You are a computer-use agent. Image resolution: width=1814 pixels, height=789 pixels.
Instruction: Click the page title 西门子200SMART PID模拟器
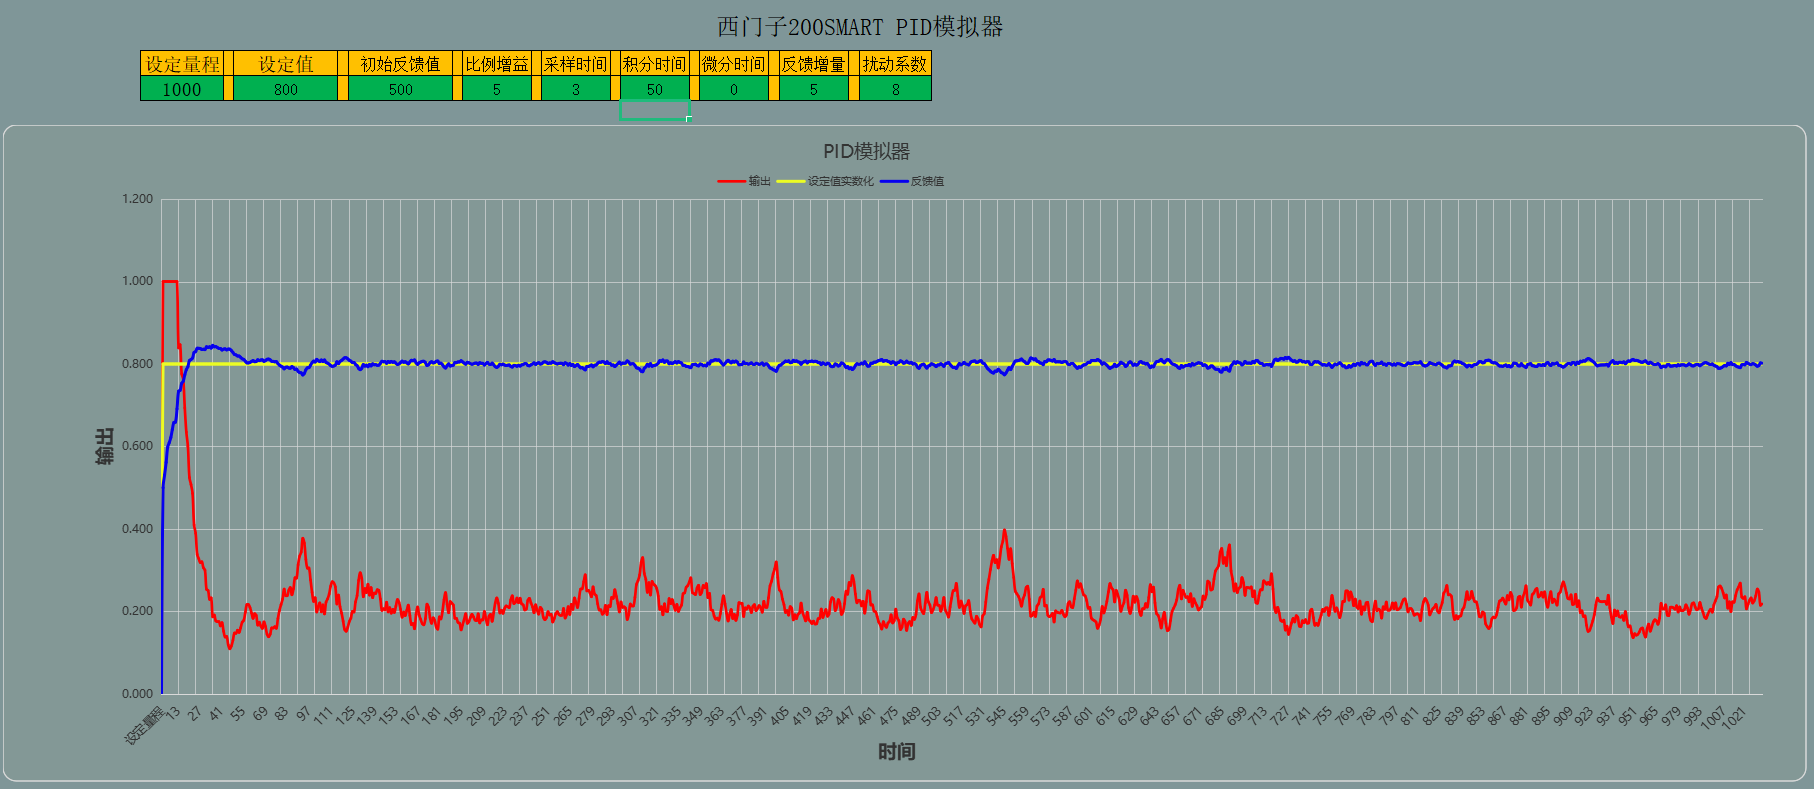point(859,27)
